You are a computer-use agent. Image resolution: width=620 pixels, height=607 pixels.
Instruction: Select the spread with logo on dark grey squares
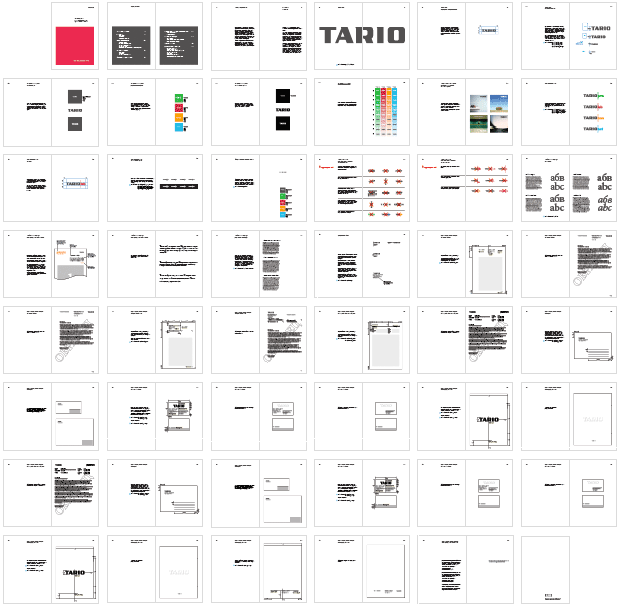tap(51, 111)
